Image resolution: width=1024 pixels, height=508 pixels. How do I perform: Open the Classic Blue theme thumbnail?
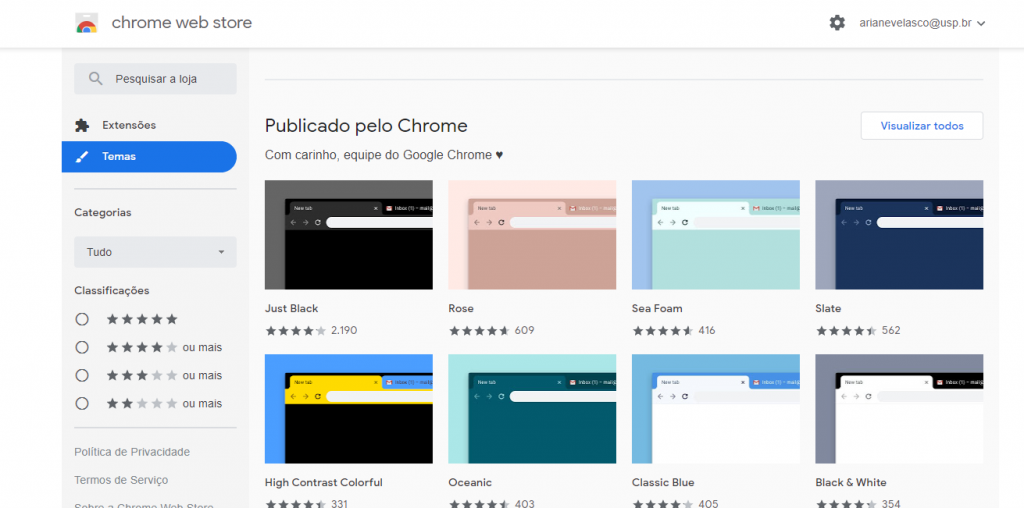pyautogui.click(x=716, y=409)
